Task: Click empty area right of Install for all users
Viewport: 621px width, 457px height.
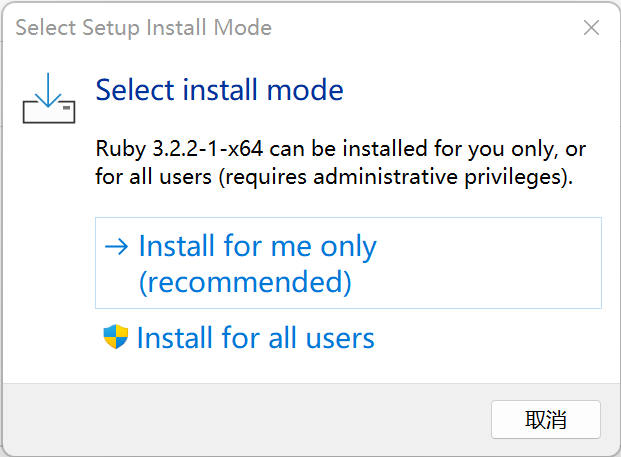Action: tap(490, 338)
